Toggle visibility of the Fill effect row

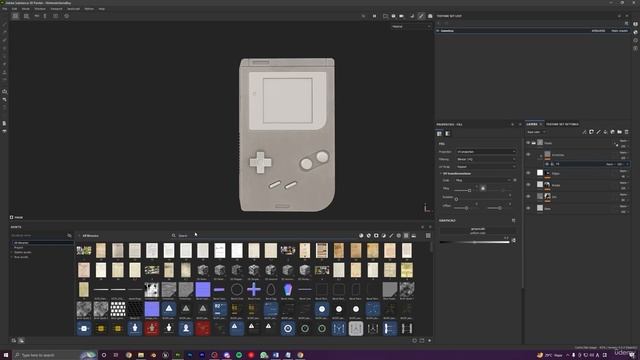[x=547, y=164]
